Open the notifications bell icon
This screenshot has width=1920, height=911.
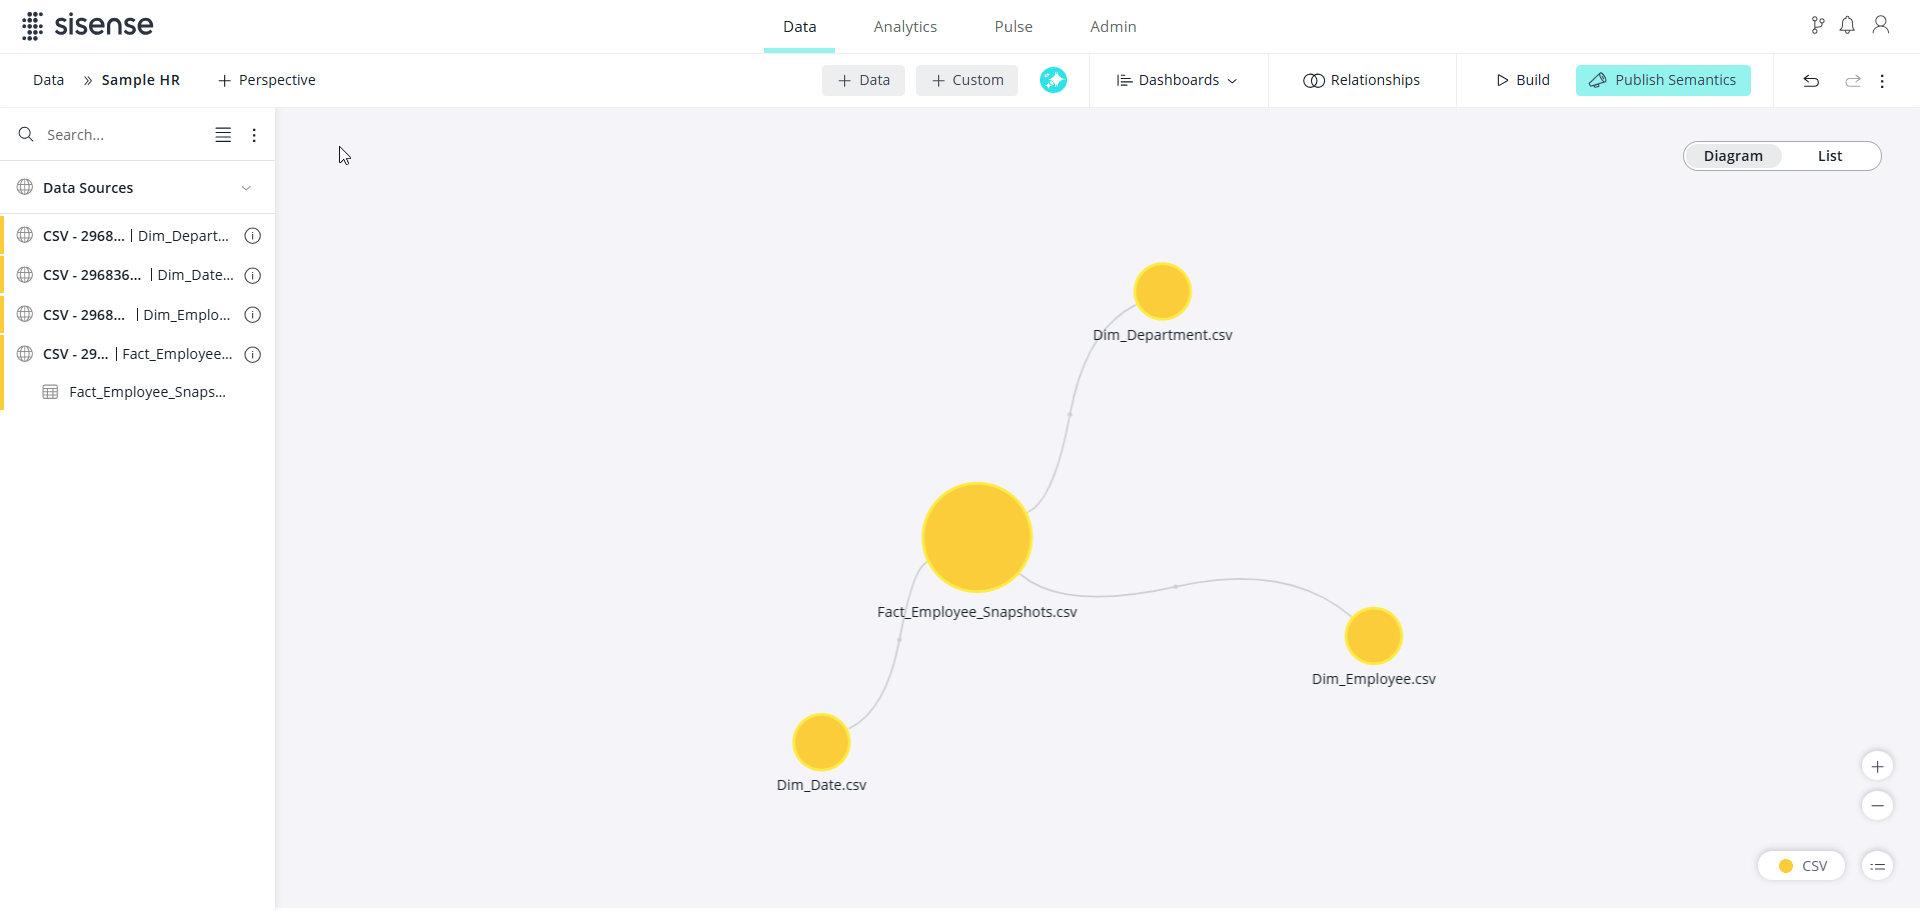1847,26
